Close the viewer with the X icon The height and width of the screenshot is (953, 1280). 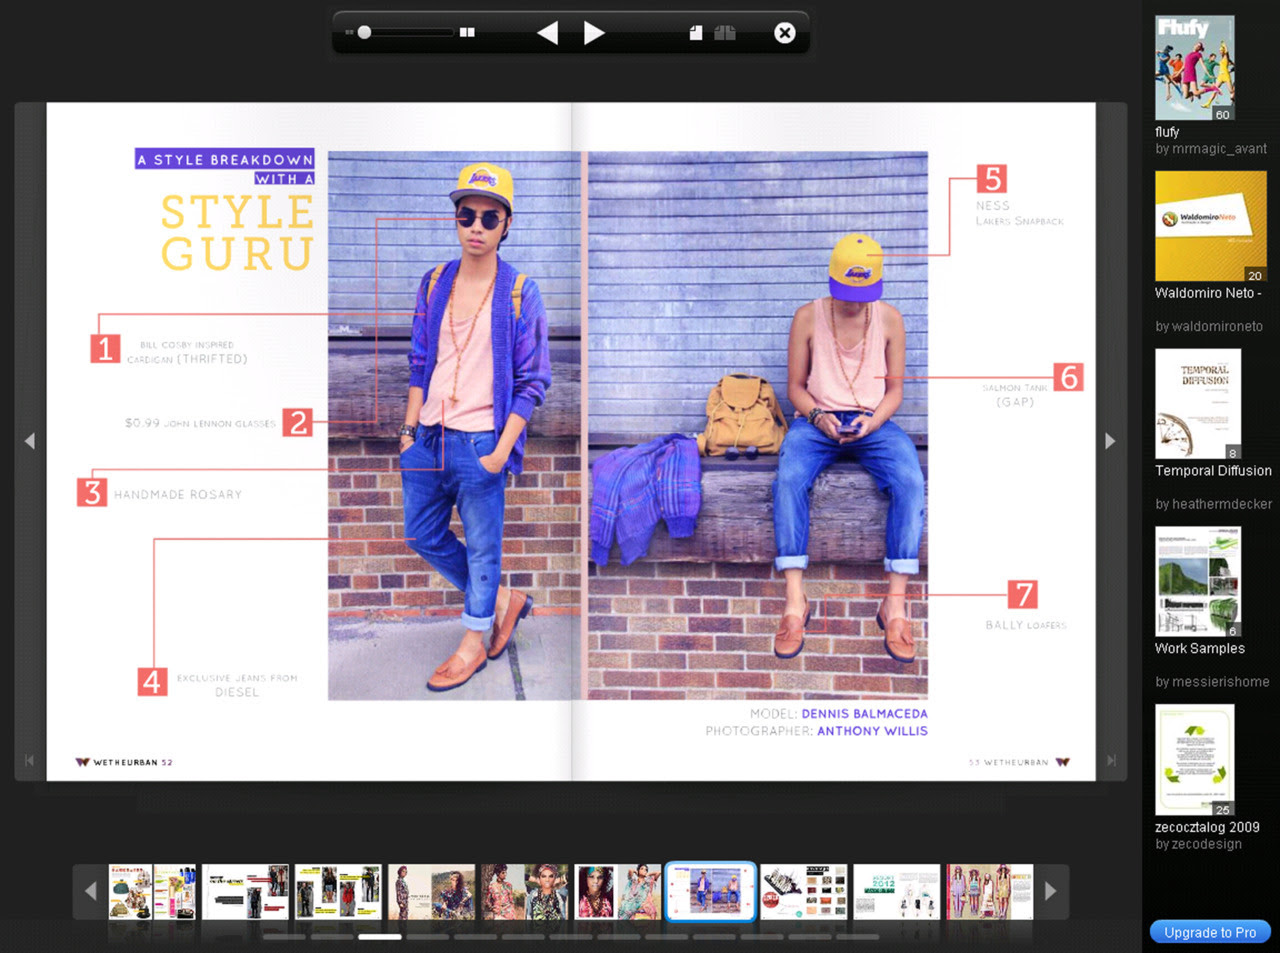(x=785, y=33)
